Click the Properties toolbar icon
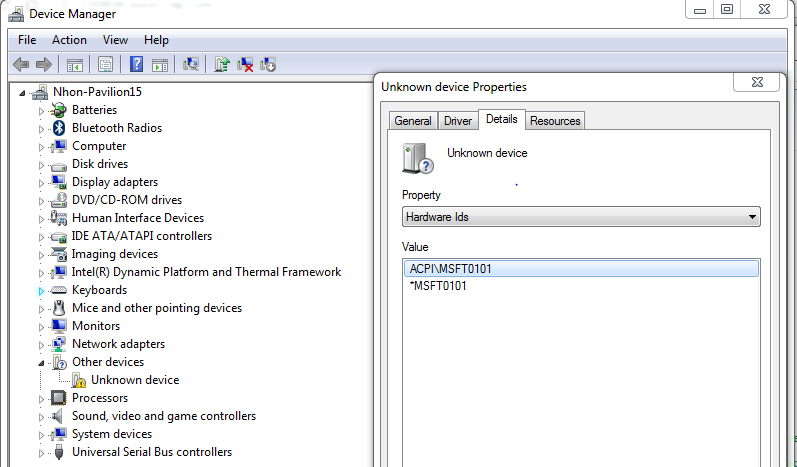Image resolution: width=797 pixels, height=467 pixels. pos(105,64)
